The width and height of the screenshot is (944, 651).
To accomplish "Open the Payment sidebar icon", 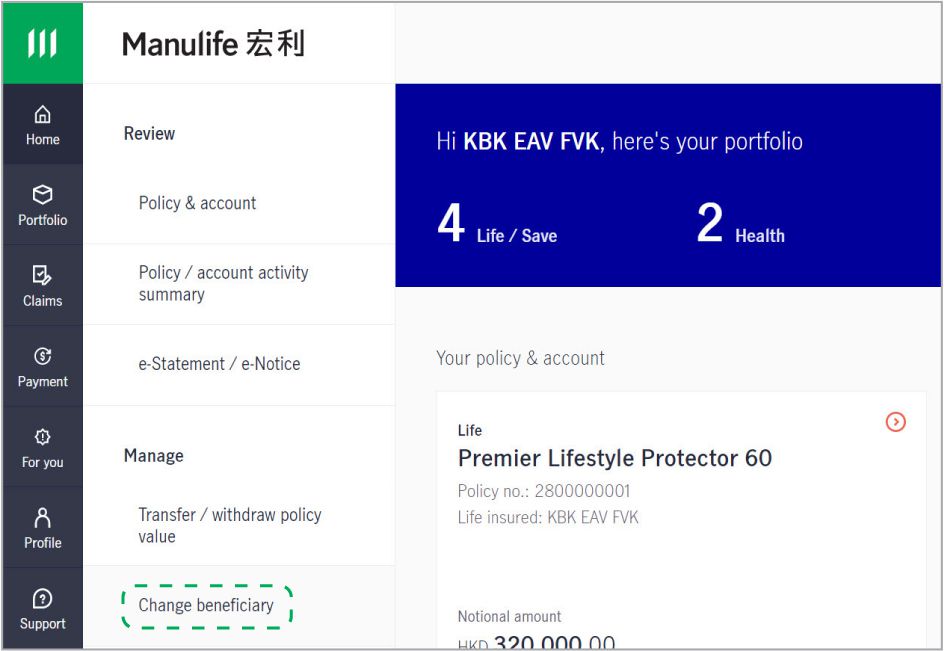I will click(42, 367).
